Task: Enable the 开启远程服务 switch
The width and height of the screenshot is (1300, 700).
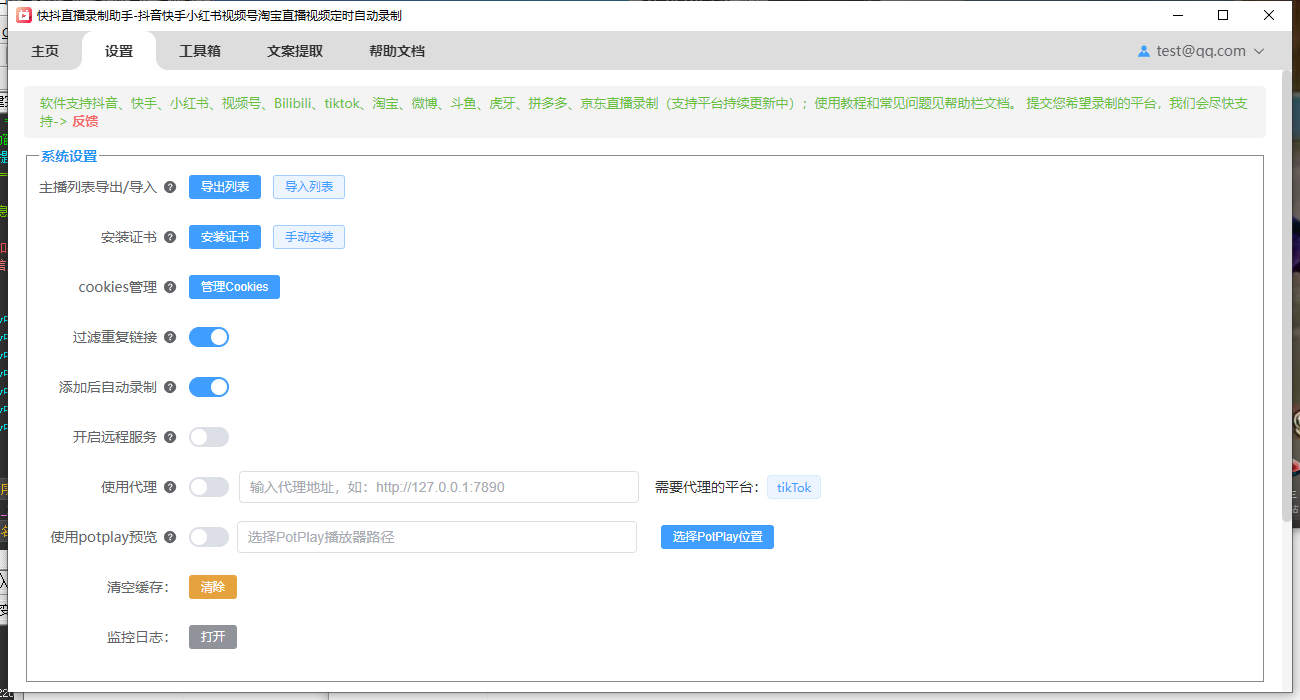Action: coord(209,437)
